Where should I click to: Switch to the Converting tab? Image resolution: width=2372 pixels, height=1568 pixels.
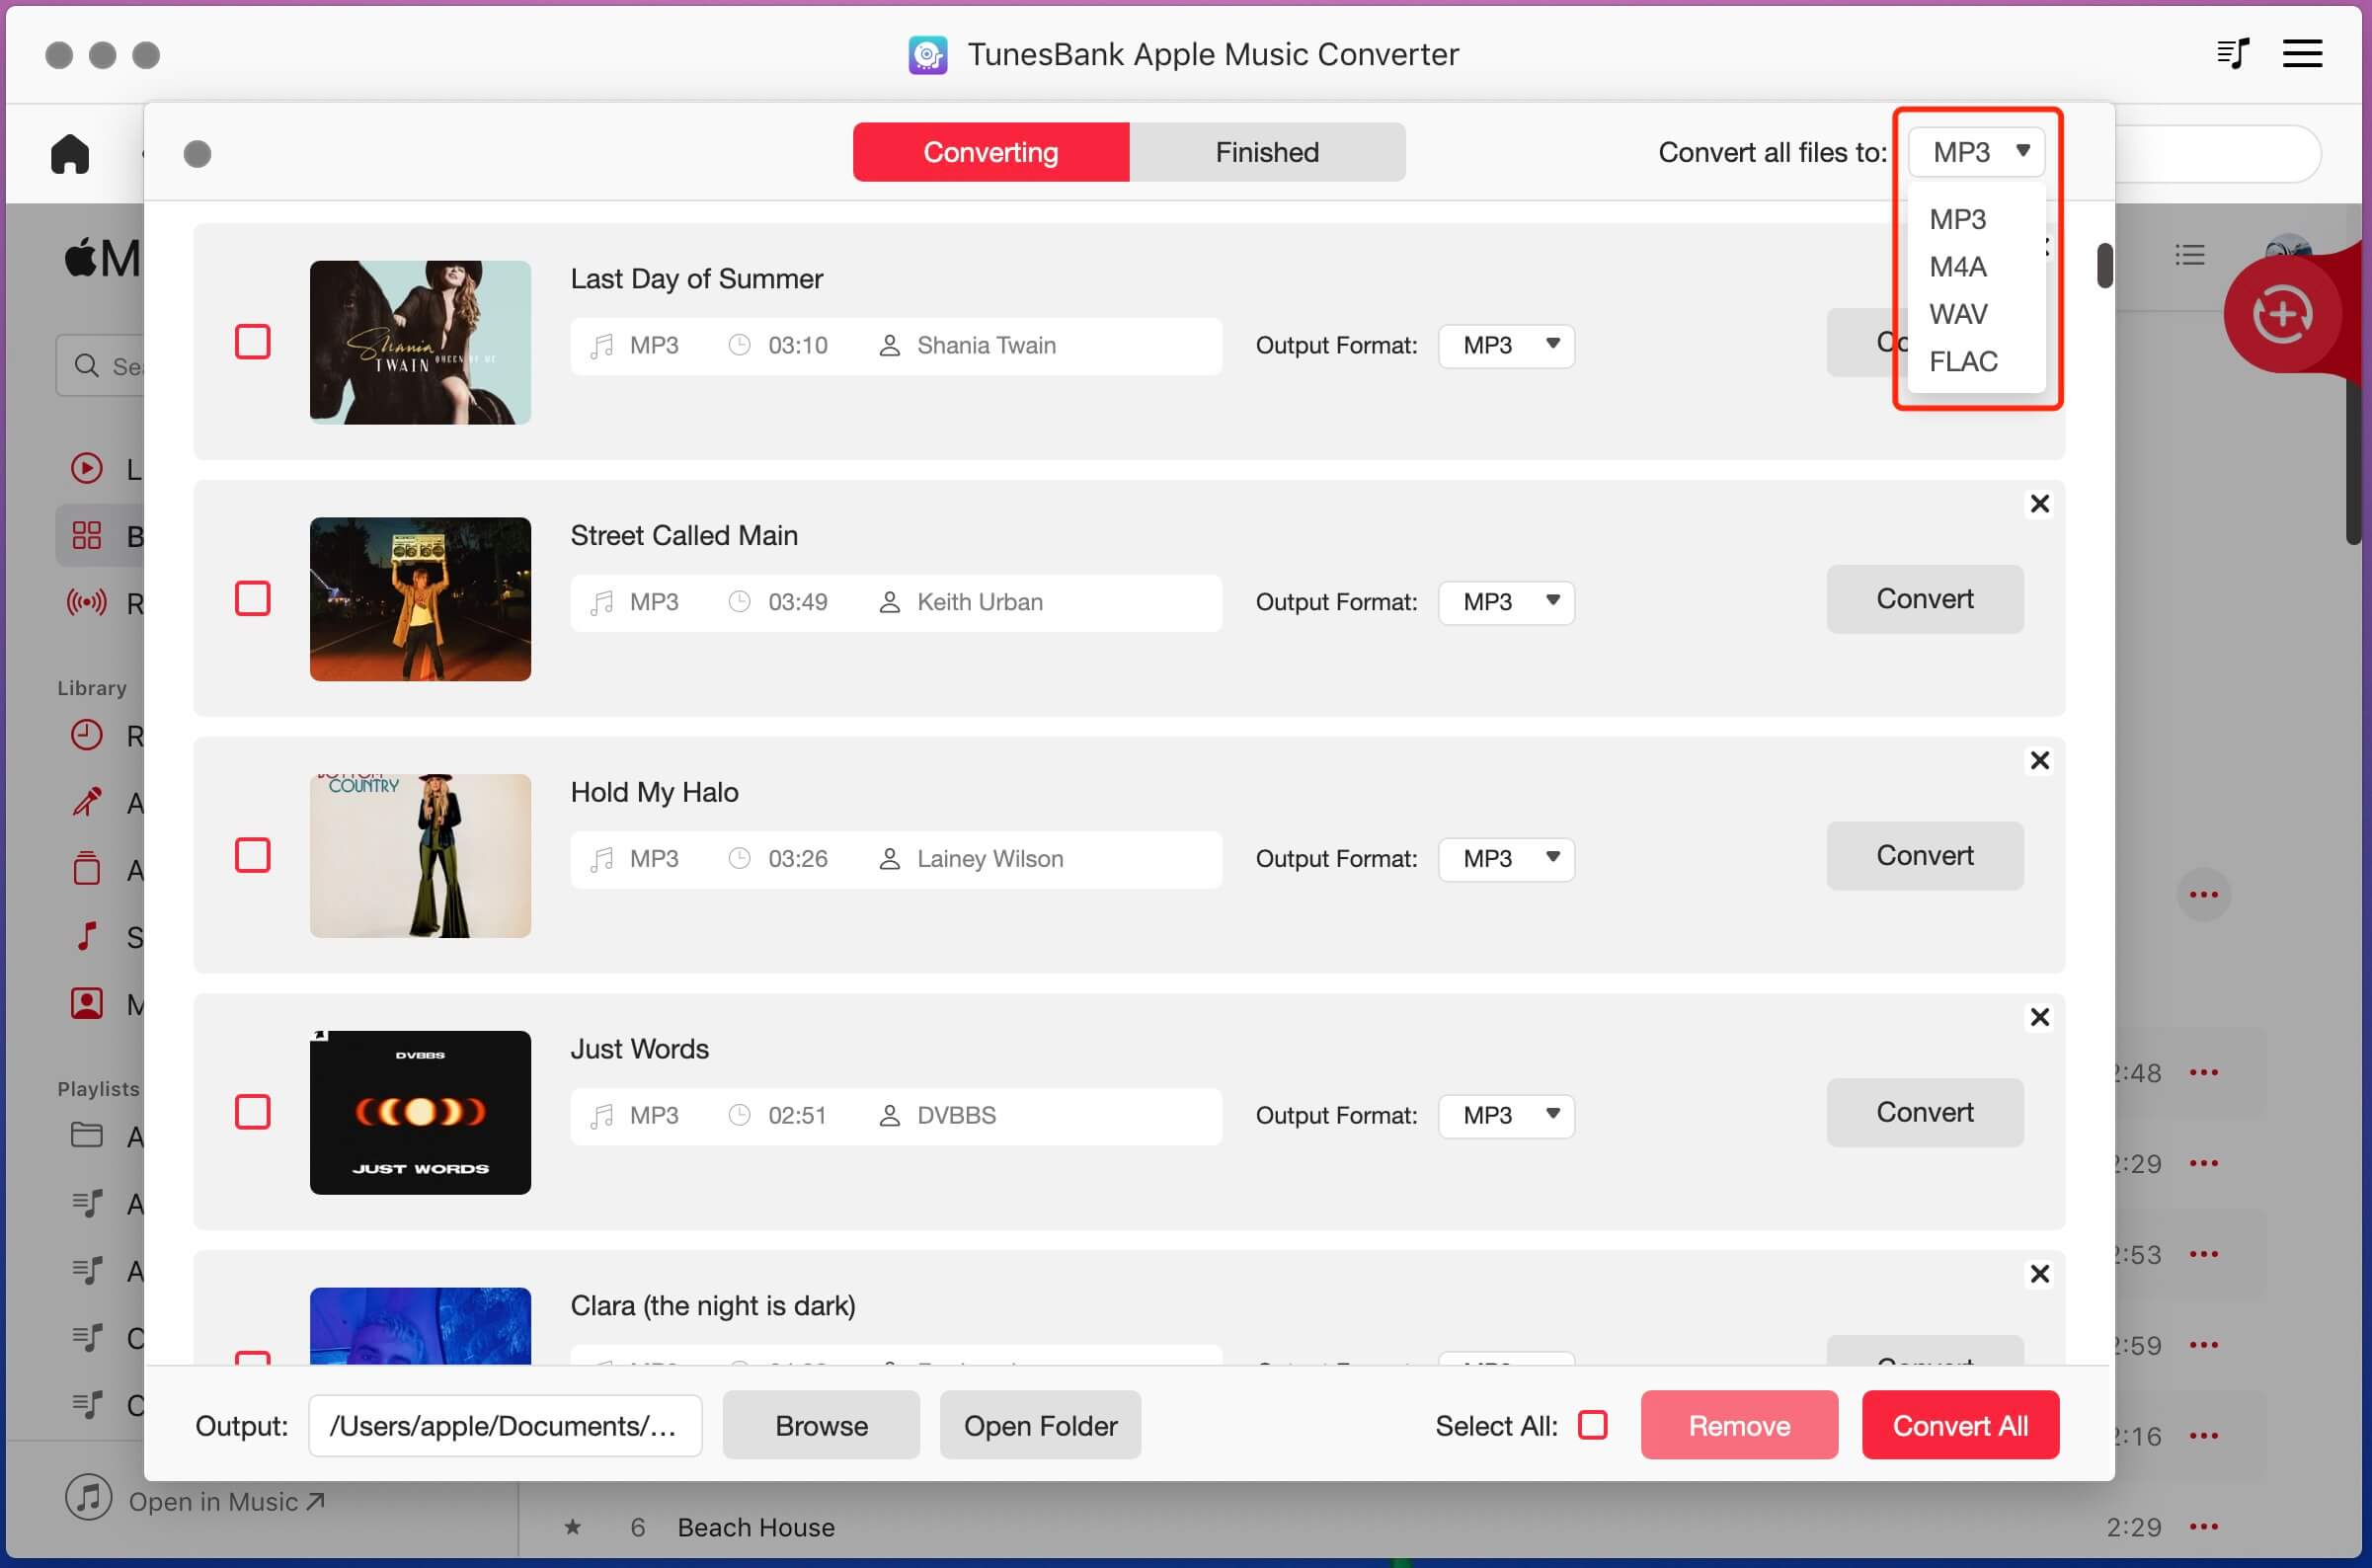click(x=991, y=152)
